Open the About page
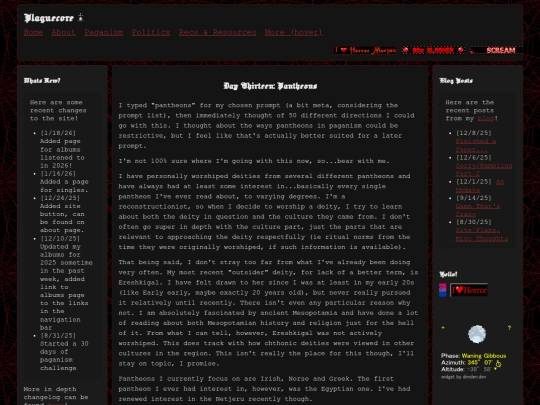Screen dimensions: 540x405 click(63, 32)
